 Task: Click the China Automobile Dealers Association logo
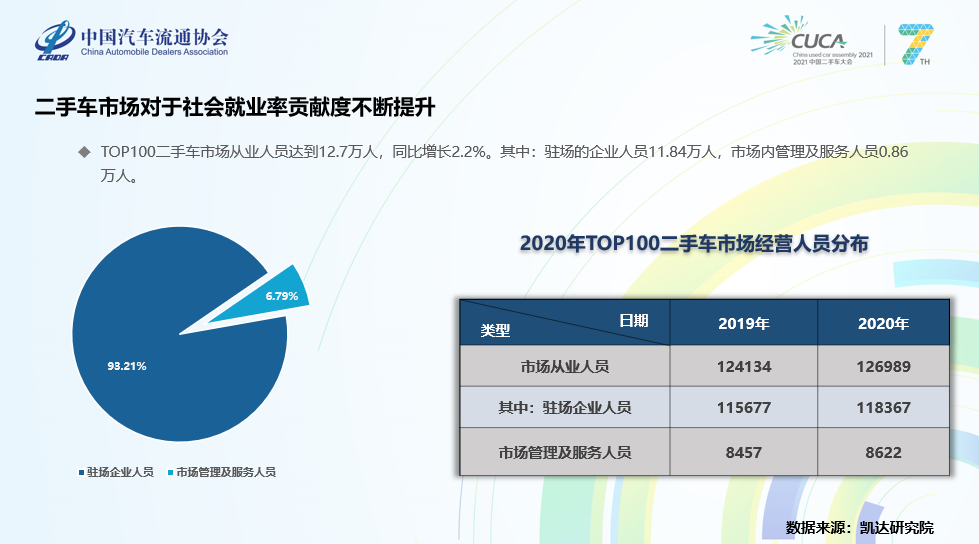(x=132, y=41)
